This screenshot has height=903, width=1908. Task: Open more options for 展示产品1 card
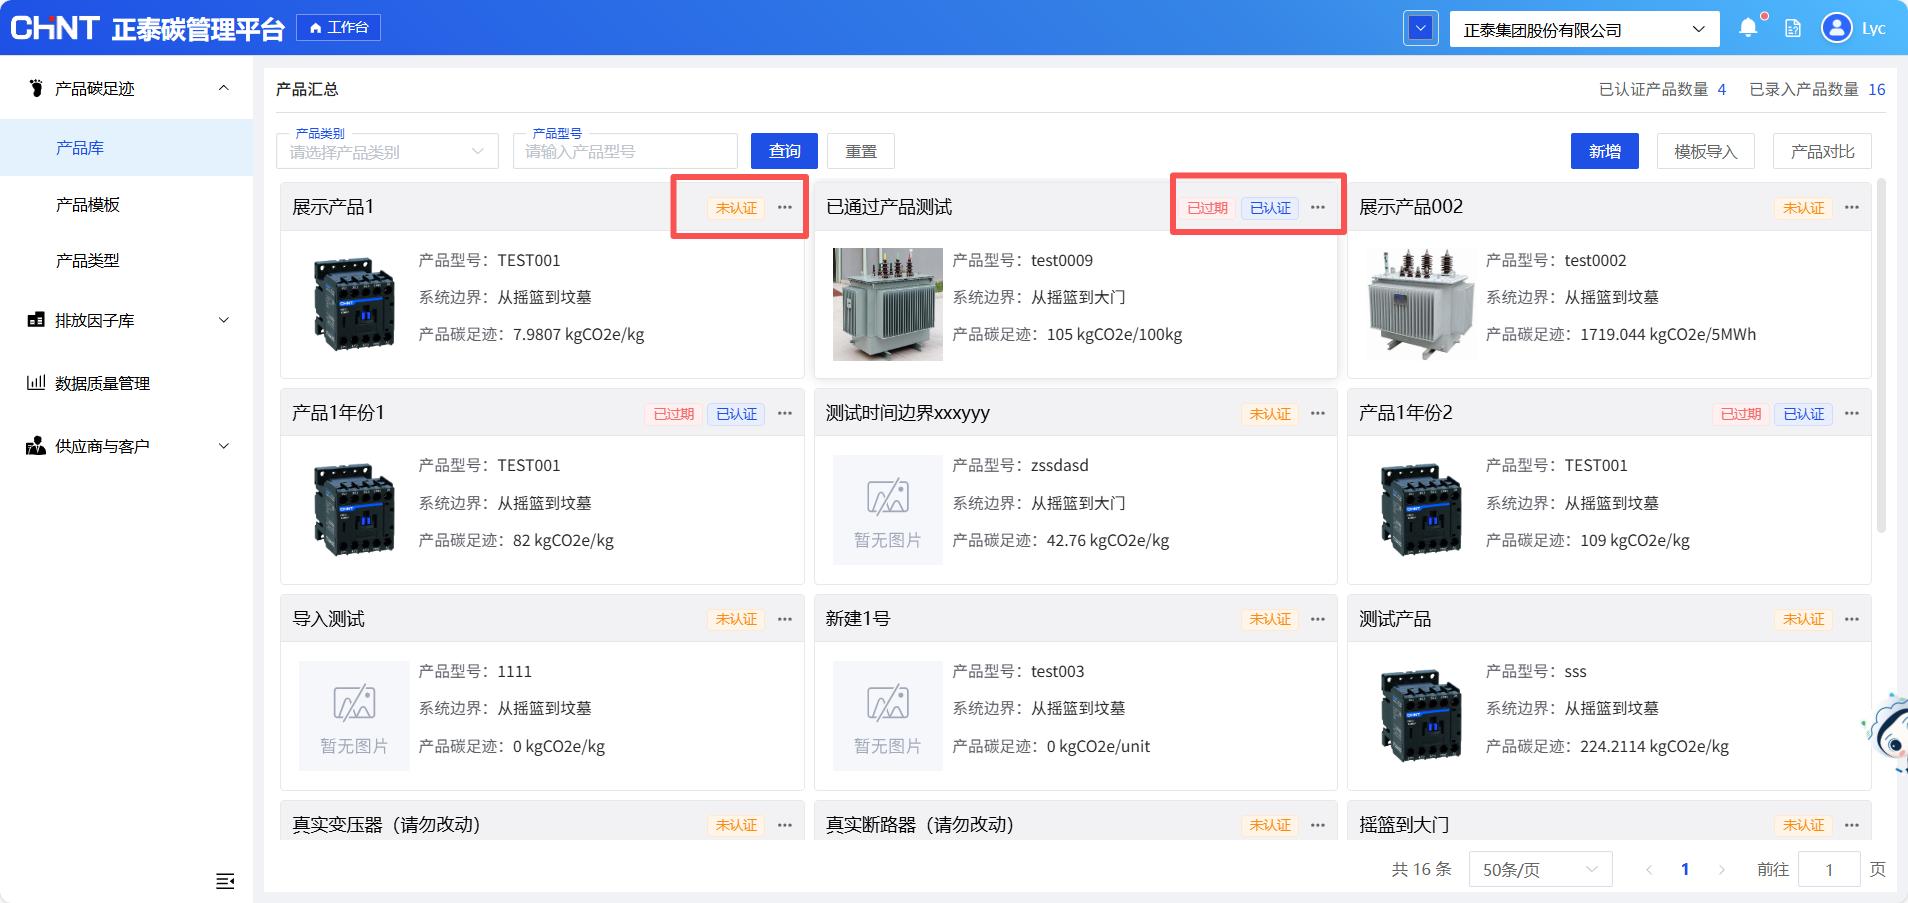coord(785,207)
